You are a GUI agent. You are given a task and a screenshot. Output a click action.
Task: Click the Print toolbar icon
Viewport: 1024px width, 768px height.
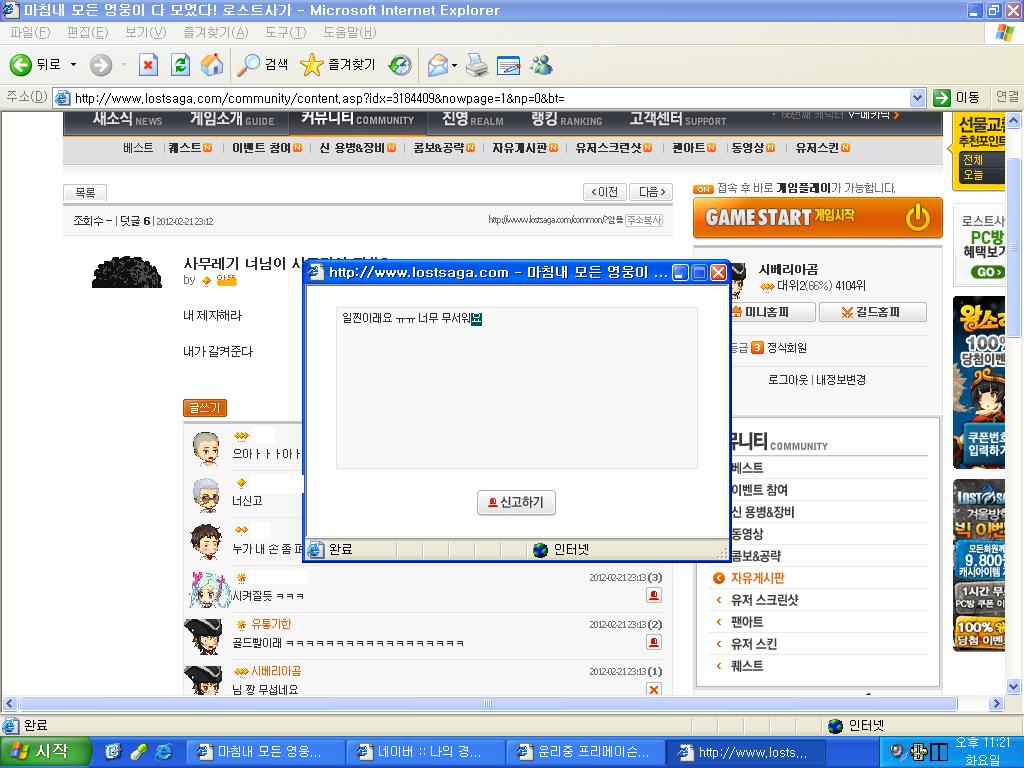(477, 65)
